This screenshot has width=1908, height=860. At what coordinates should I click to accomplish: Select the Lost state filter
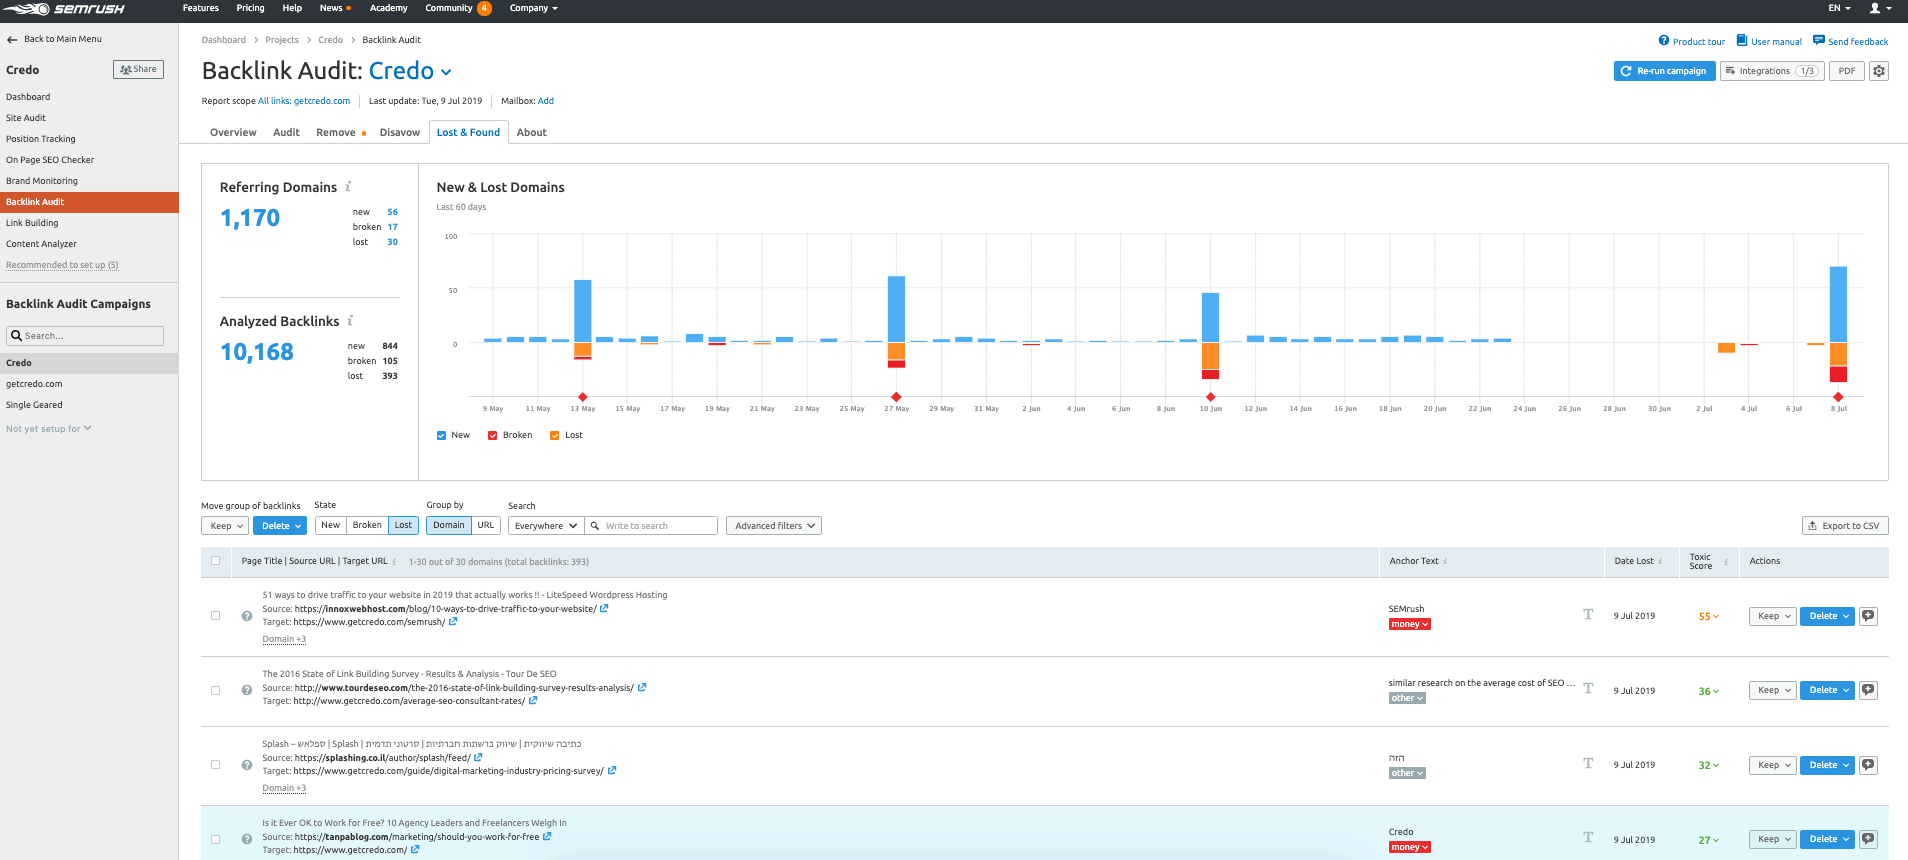(403, 525)
